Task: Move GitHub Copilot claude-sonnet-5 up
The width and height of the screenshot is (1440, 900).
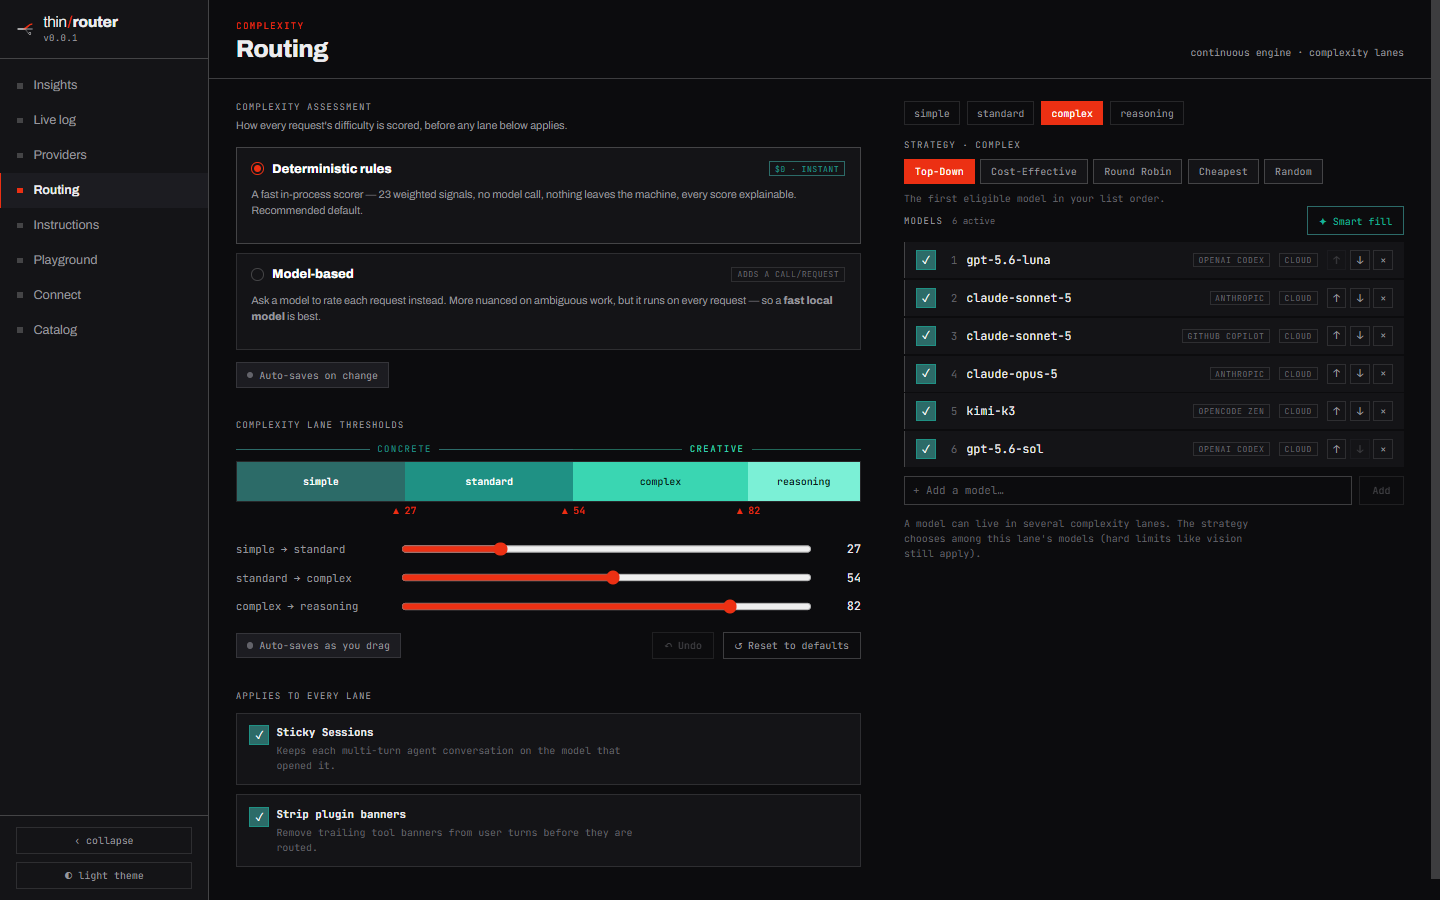Action: [1336, 336]
